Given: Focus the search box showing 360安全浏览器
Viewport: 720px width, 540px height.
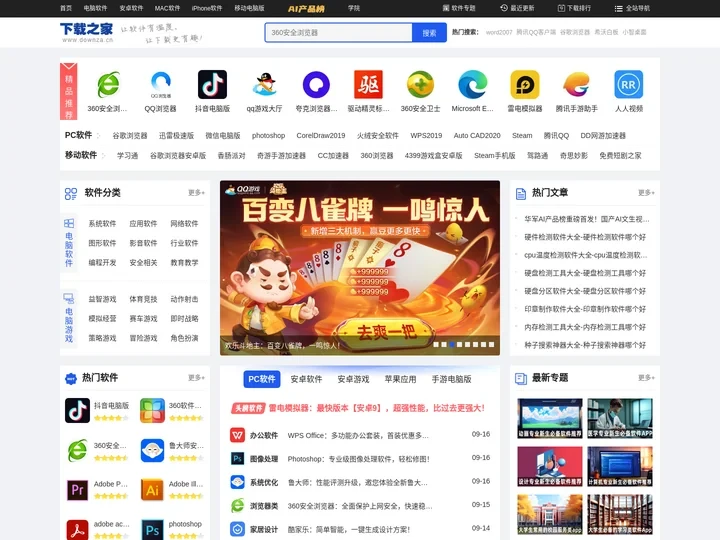Looking at the screenshot, I should (338, 33).
